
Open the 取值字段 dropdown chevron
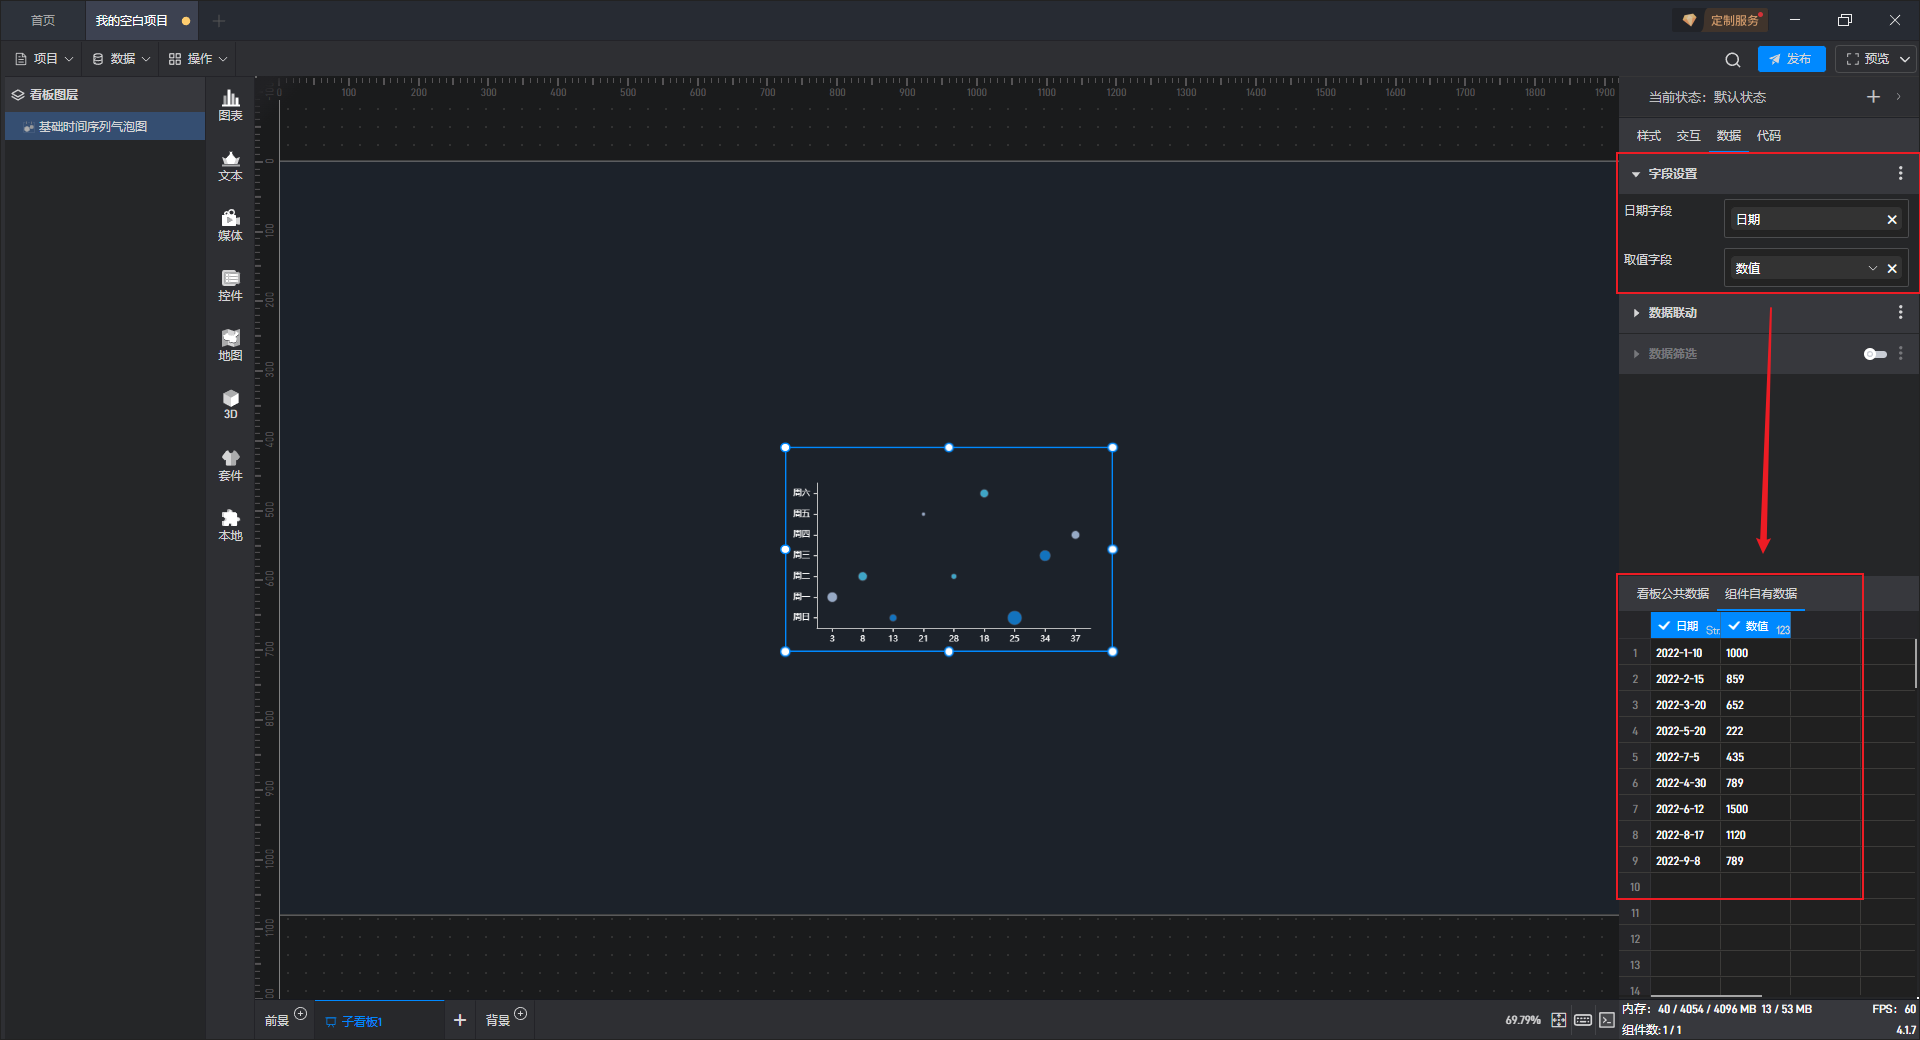[1873, 269]
